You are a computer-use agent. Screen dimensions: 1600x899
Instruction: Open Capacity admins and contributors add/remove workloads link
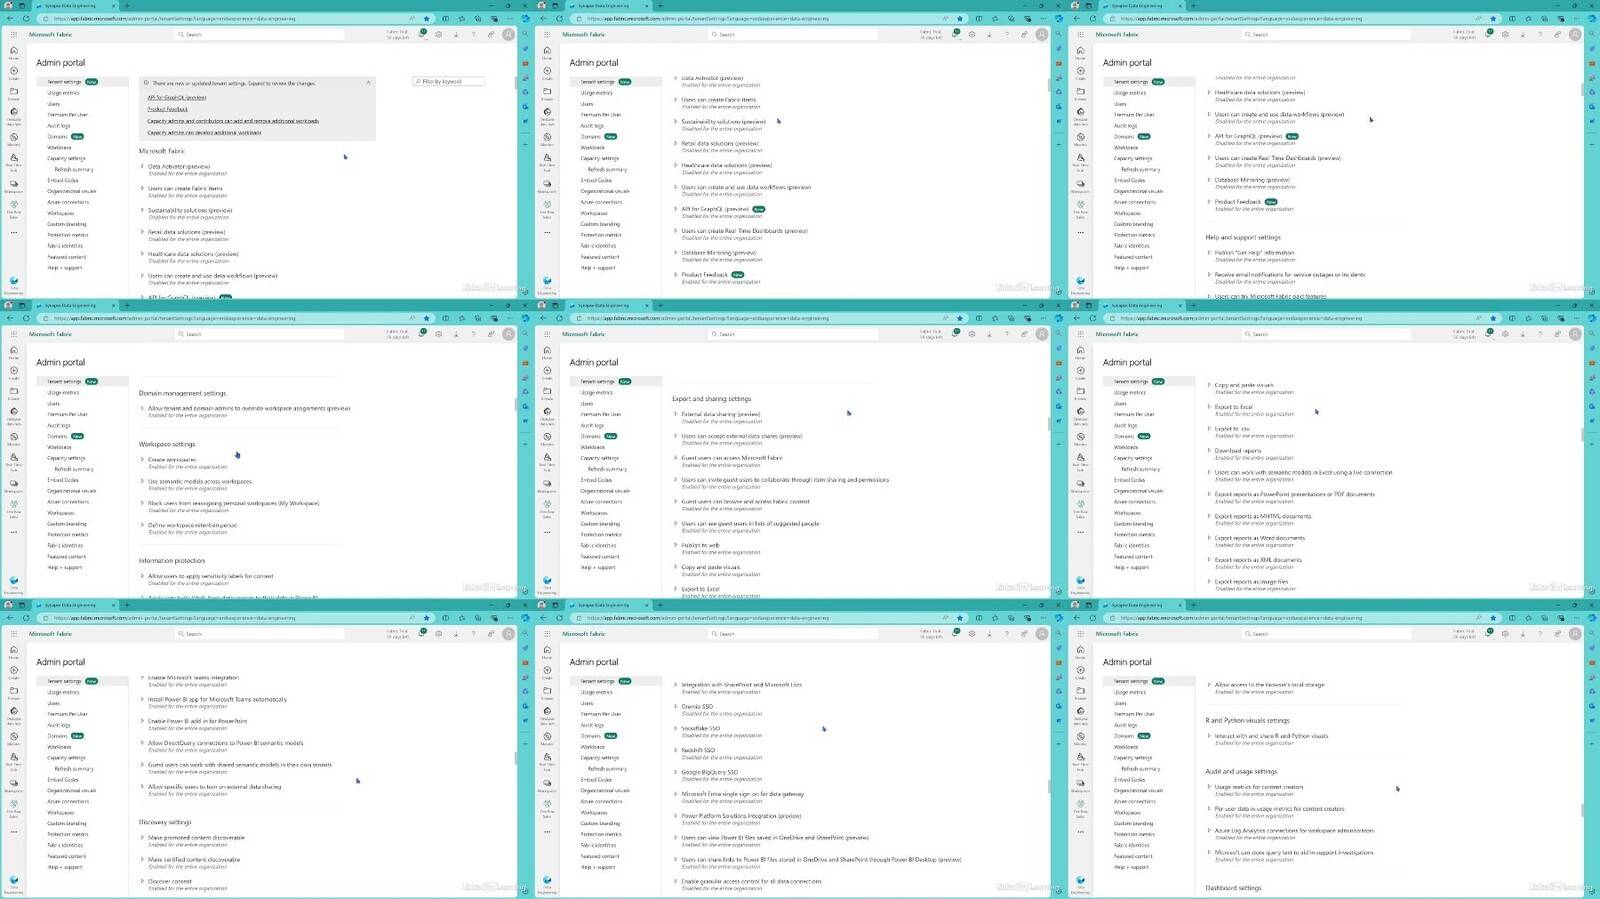coord(233,121)
